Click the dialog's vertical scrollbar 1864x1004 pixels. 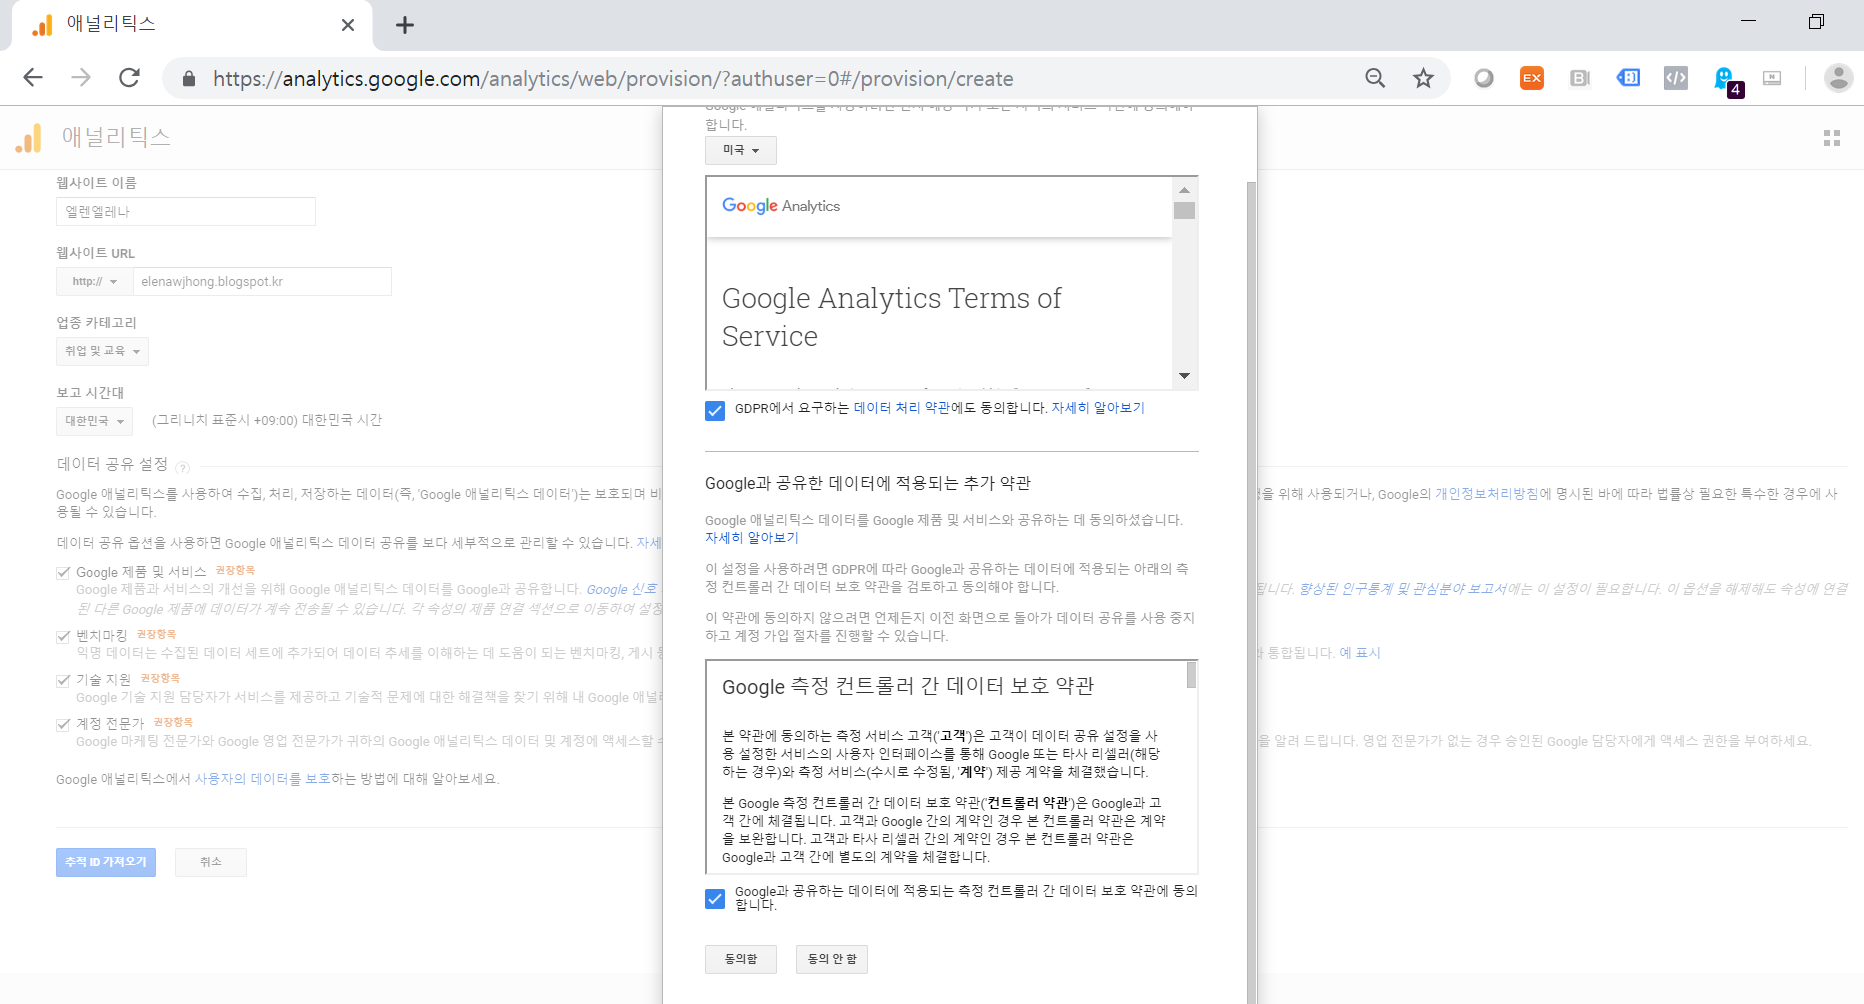tap(1252, 592)
